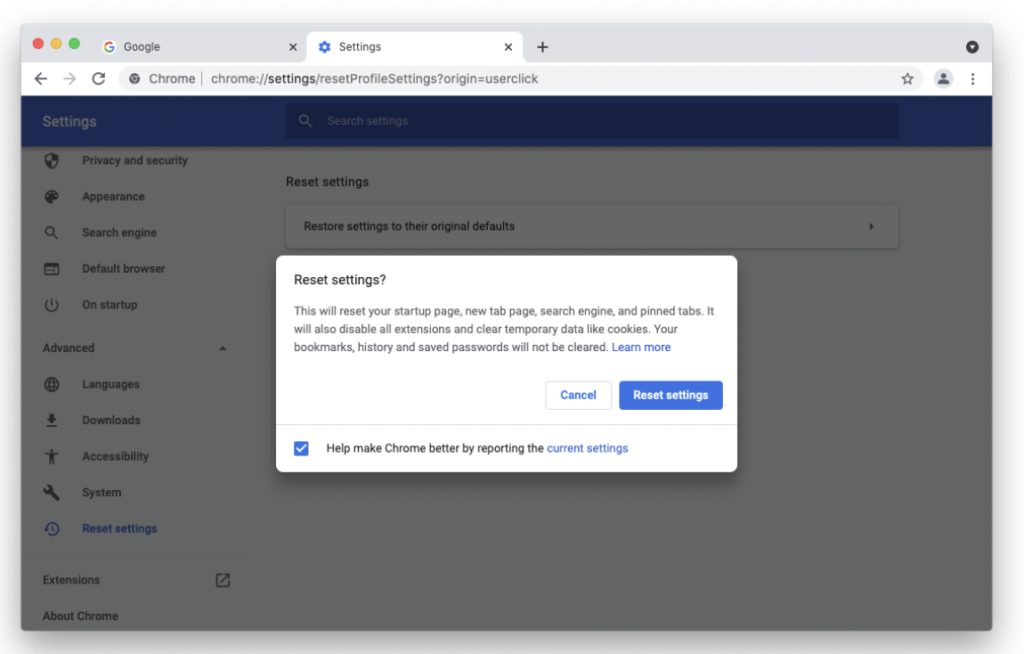This screenshot has height=654, width=1024.
Task: Click the Settings gear favicon on the tab
Action: (325, 47)
